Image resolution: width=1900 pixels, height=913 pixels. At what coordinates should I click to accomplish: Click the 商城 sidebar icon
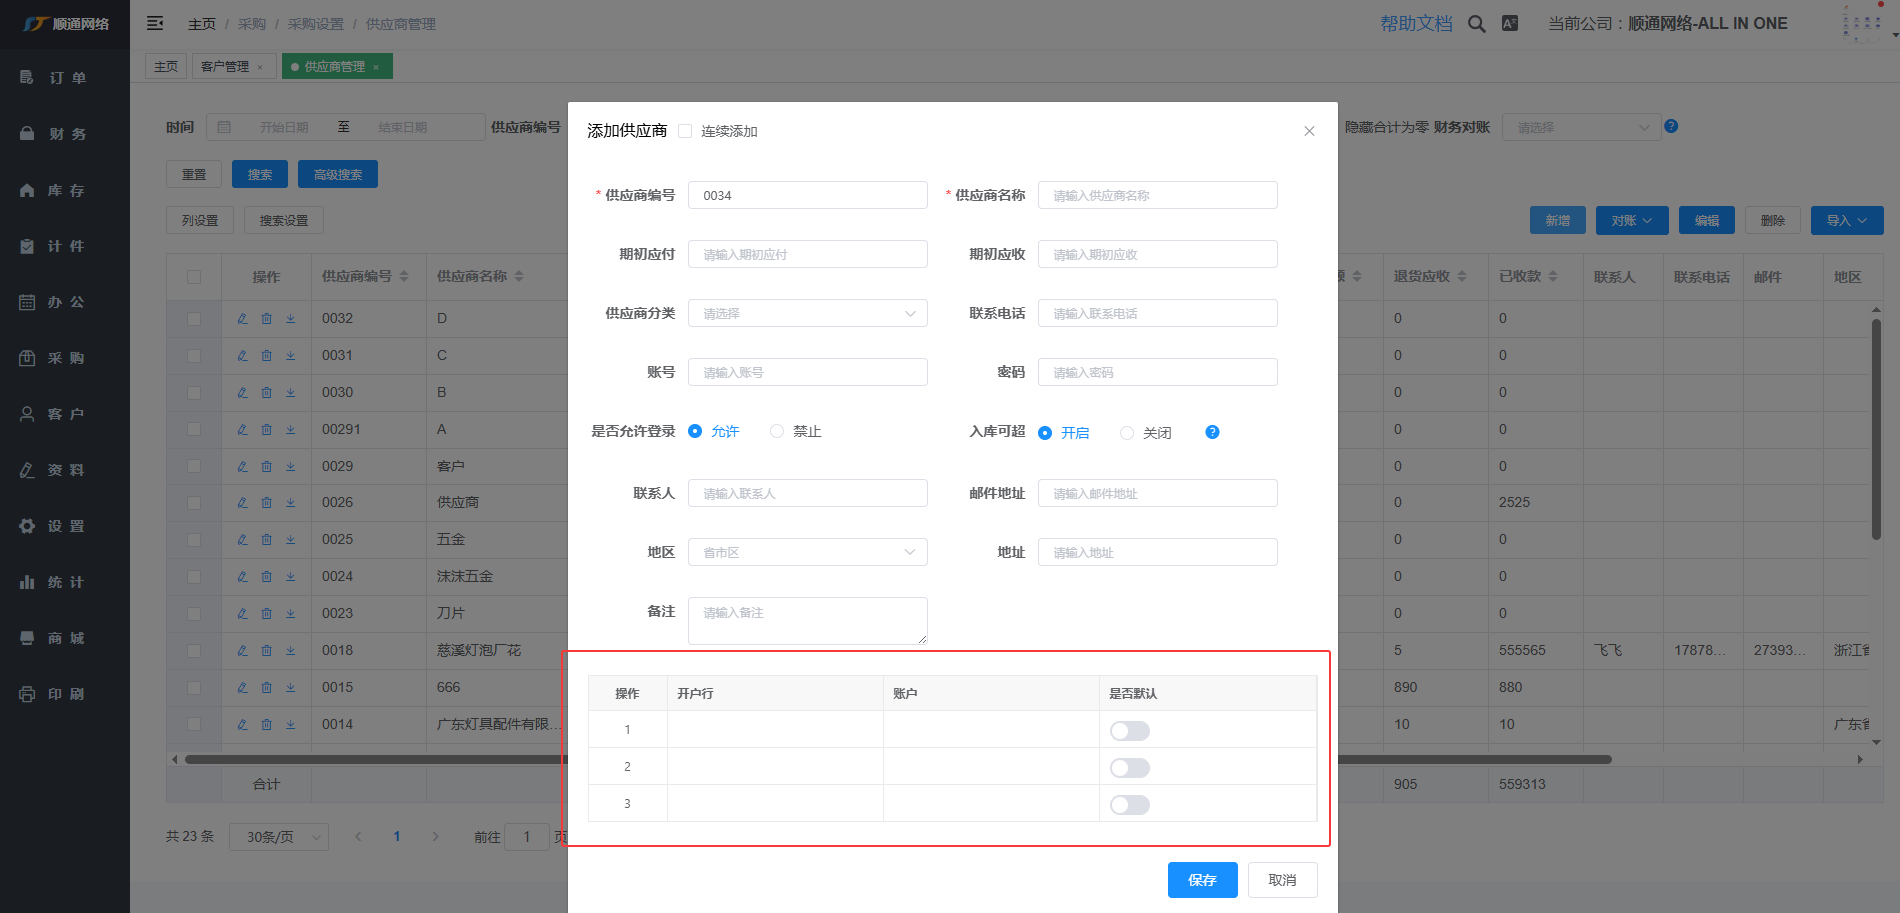click(x=27, y=638)
